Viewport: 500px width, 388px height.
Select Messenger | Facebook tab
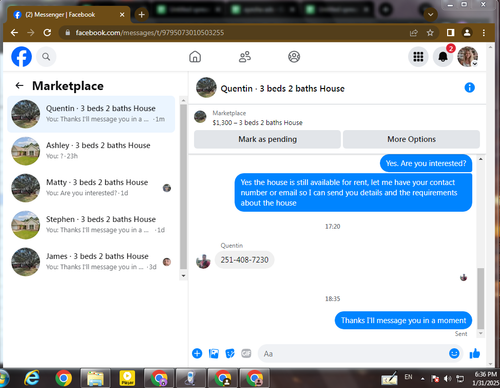pos(68,15)
